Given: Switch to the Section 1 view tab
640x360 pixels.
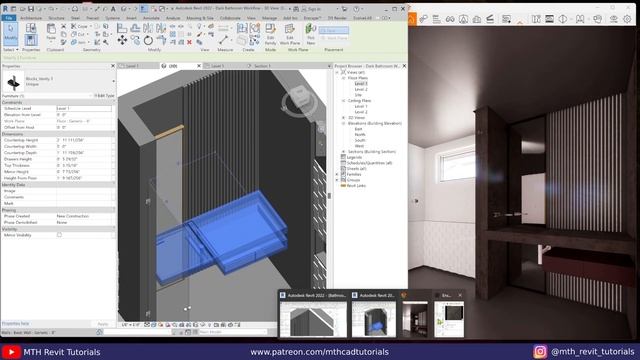Looking at the screenshot, I should click(x=262, y=66).
